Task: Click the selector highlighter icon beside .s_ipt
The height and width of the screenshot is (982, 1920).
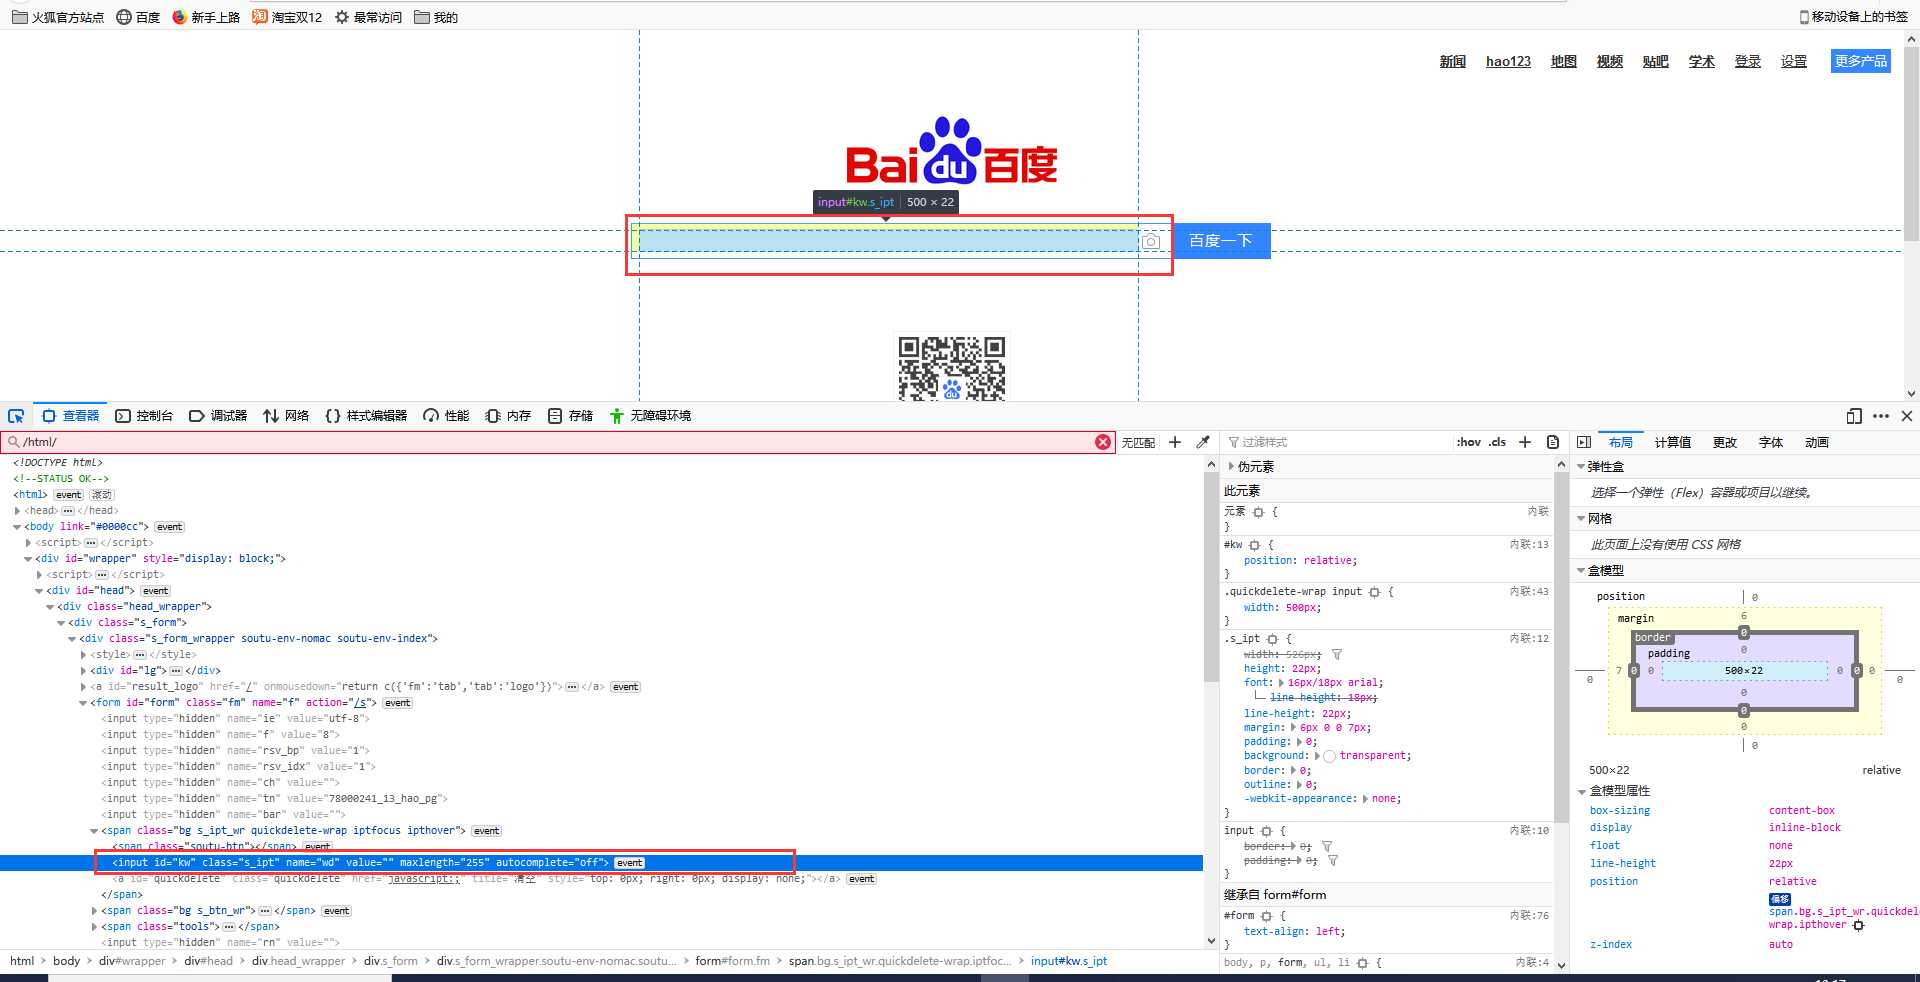Action: coord(1272,639)
